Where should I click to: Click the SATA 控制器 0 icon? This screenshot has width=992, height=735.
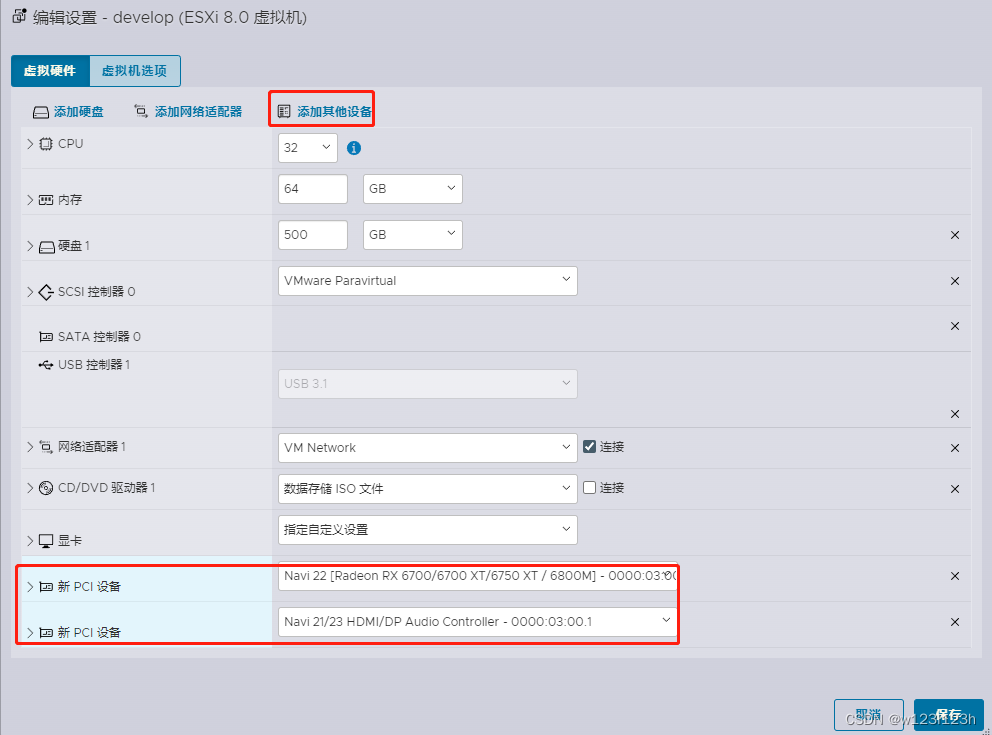(46, 337)
